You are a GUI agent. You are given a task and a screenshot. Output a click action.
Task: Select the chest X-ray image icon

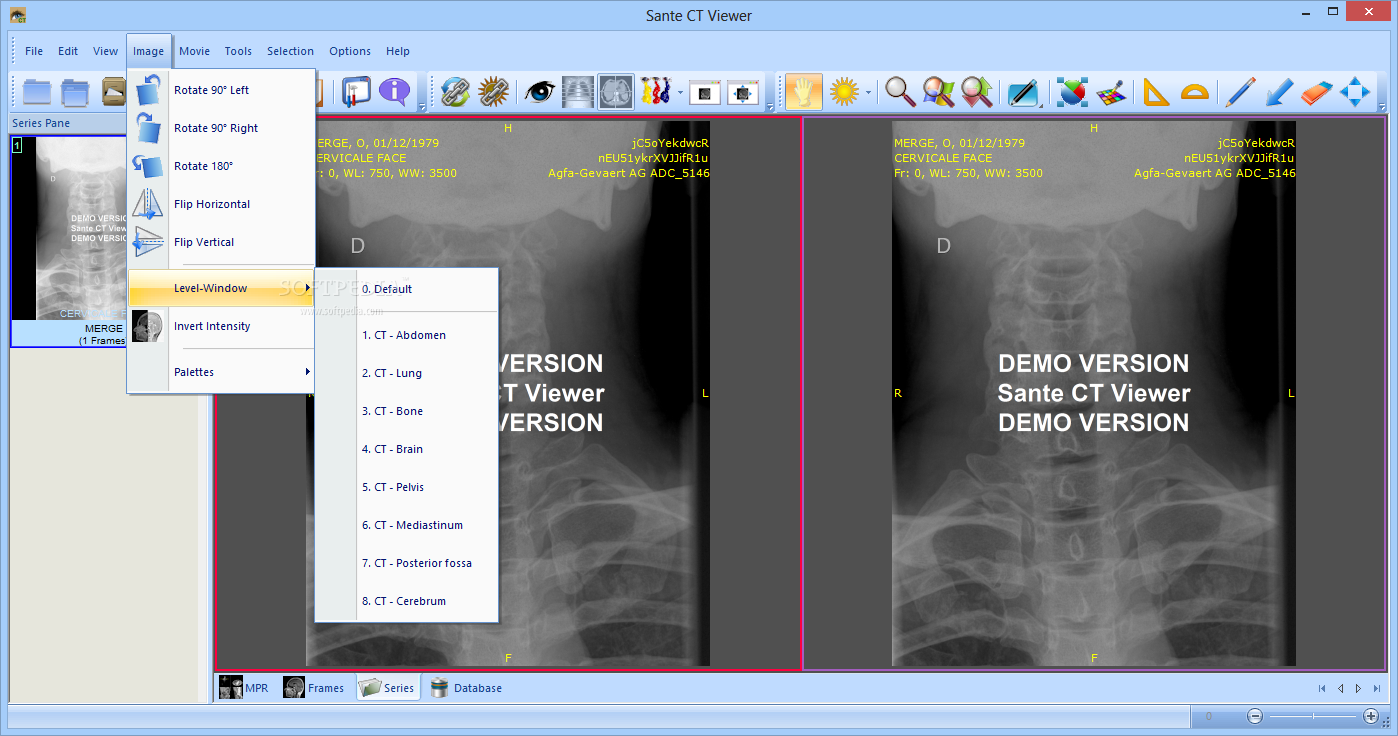click(578, 92)
